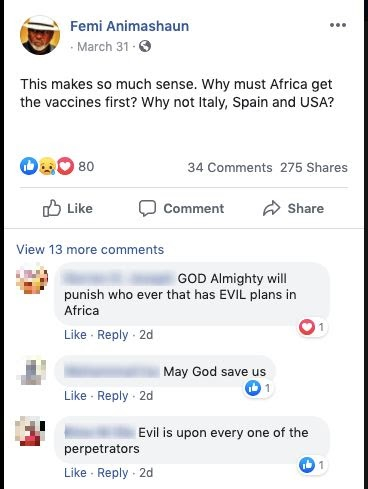Click the March 31 post date
The height and width of the screenshot is (489, 368).
point(103,47)
